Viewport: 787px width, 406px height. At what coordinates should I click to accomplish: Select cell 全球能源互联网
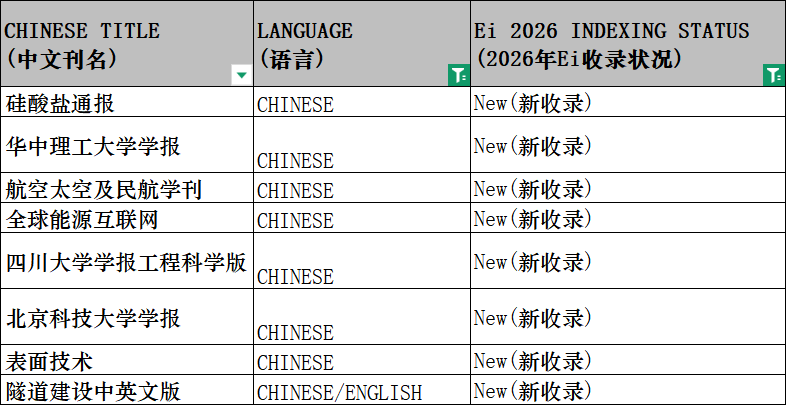[x=127, y=218]
